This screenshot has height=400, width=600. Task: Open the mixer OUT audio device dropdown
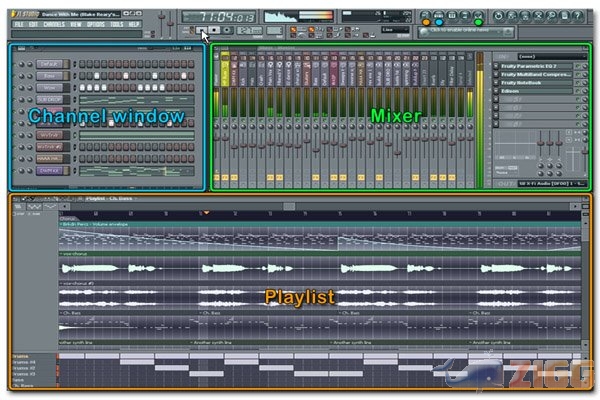click(x=553, y=184)
